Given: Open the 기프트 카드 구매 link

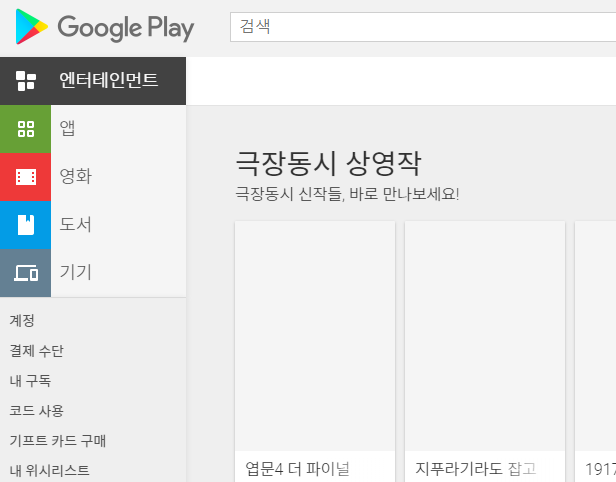Looking at the screenshot, I should 58,441.
